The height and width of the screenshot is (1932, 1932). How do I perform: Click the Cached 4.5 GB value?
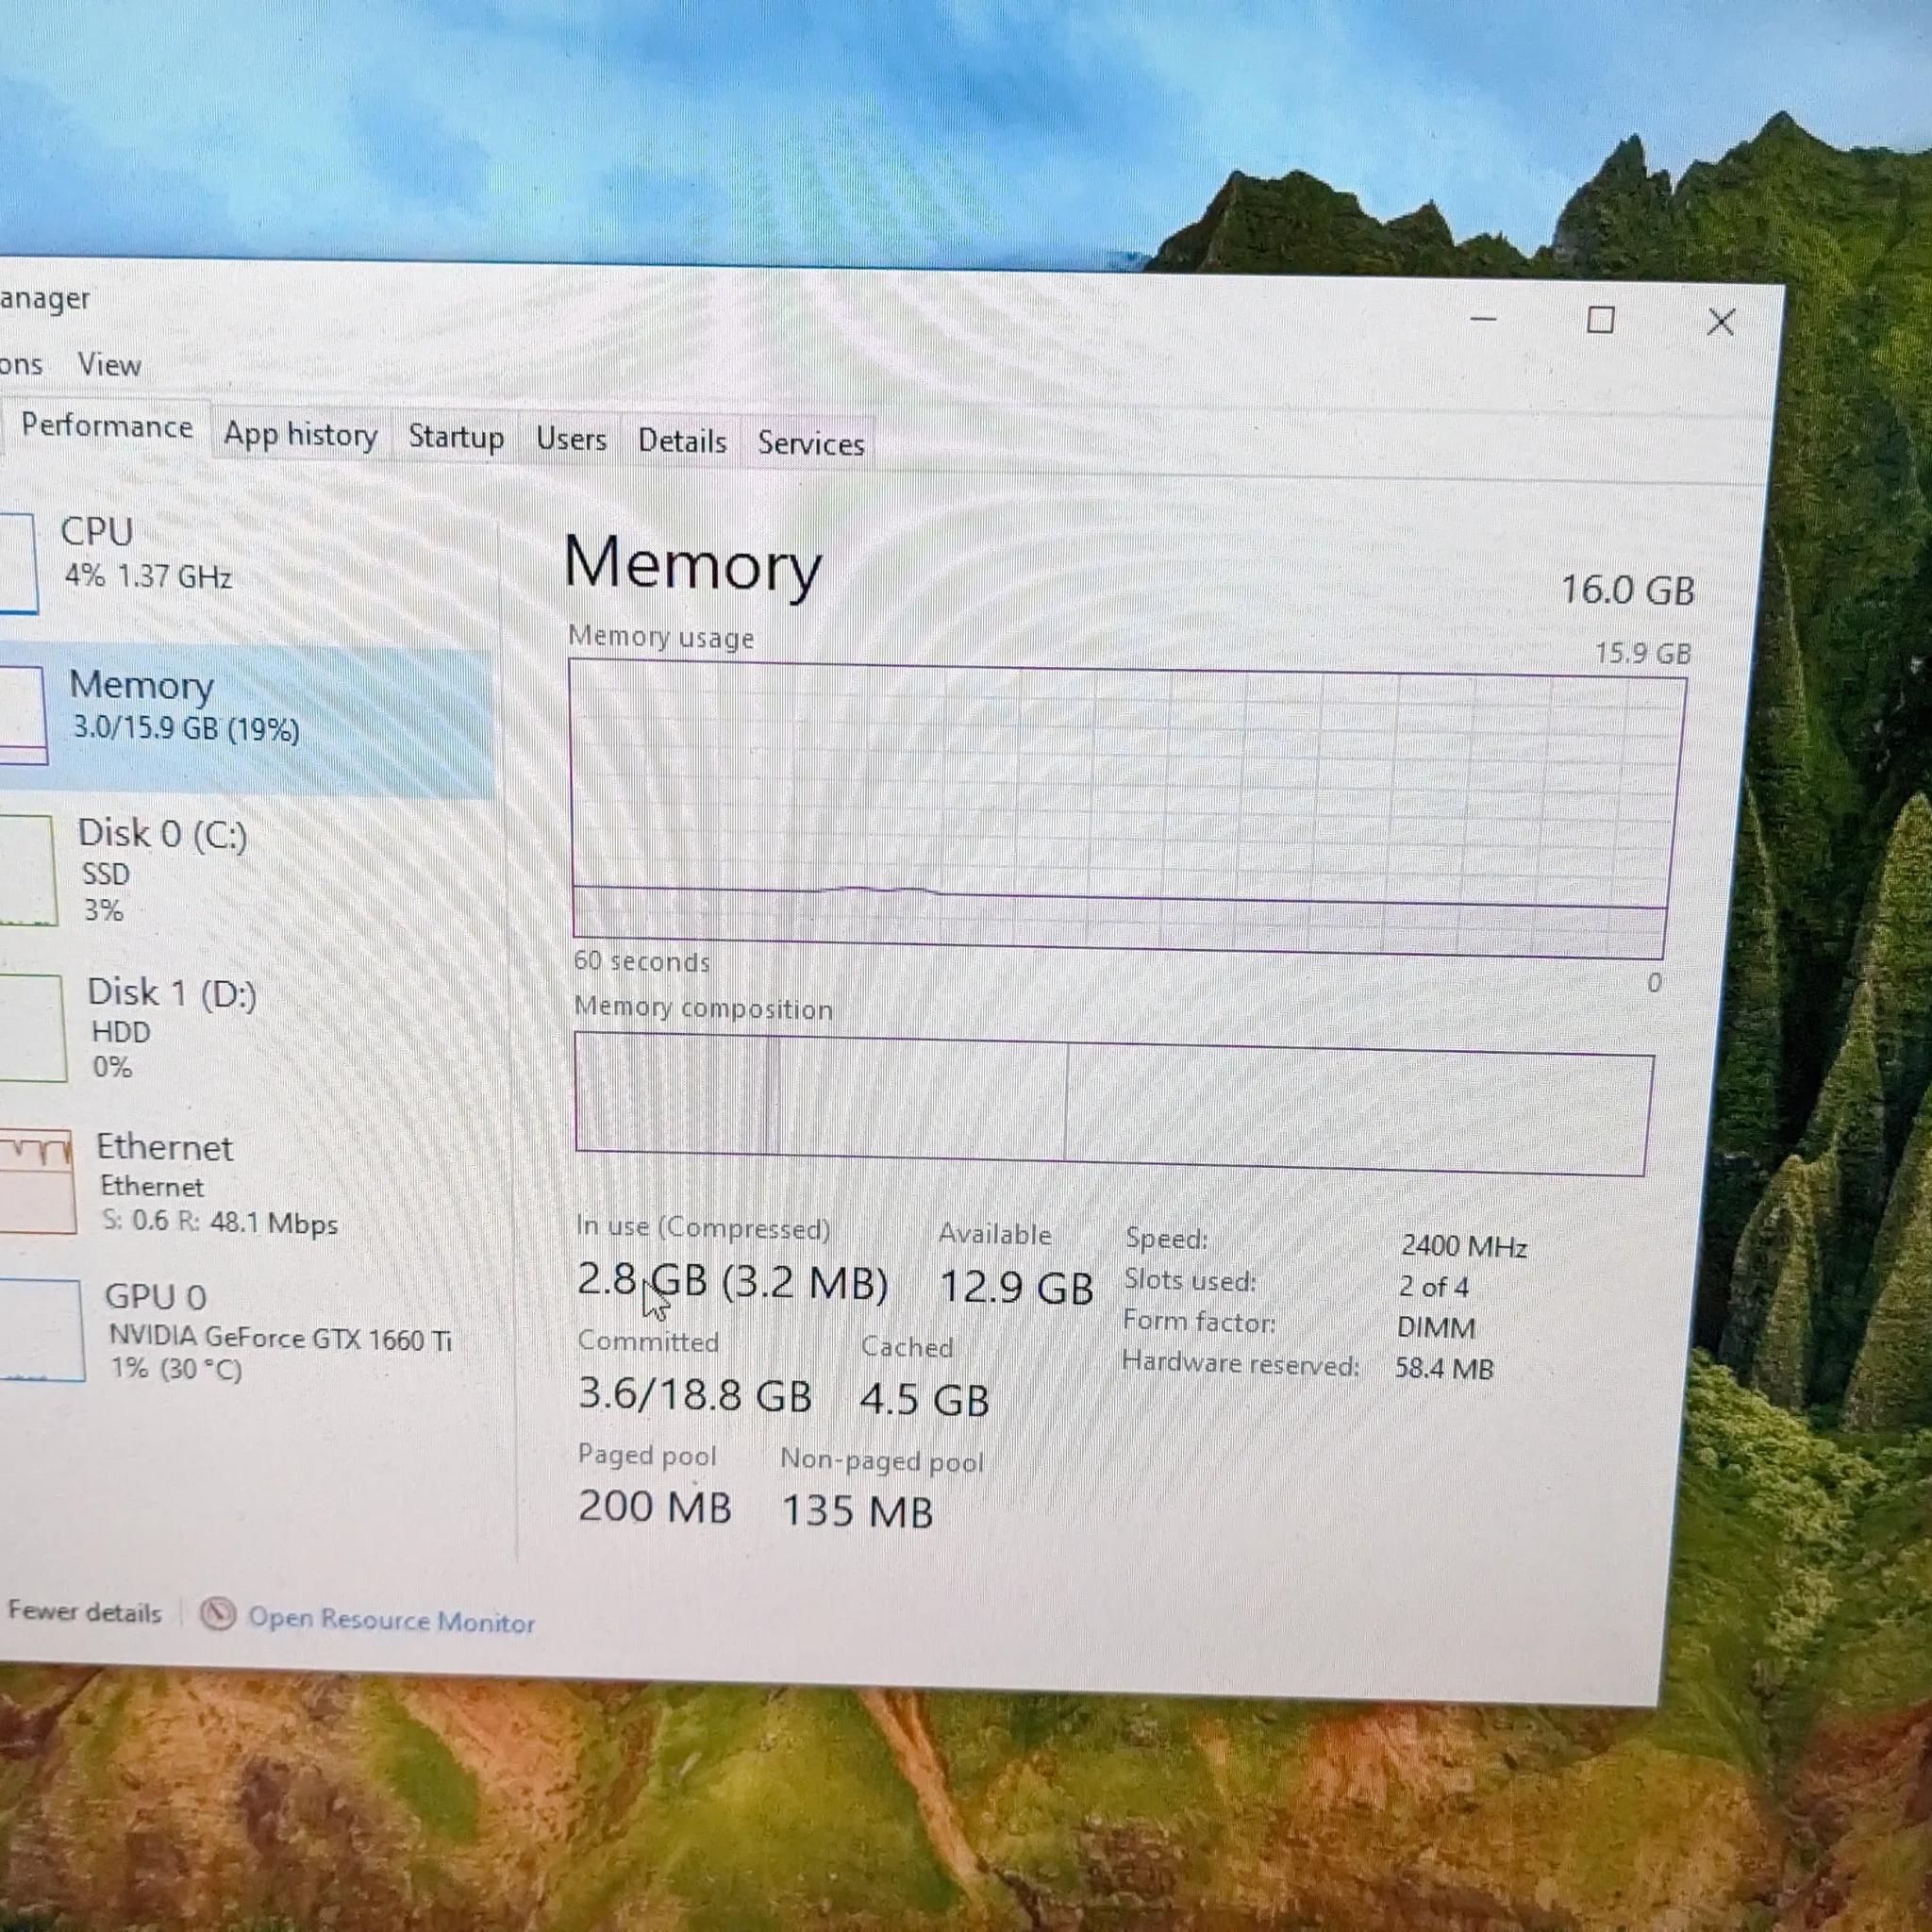(x=924, y=1399)
